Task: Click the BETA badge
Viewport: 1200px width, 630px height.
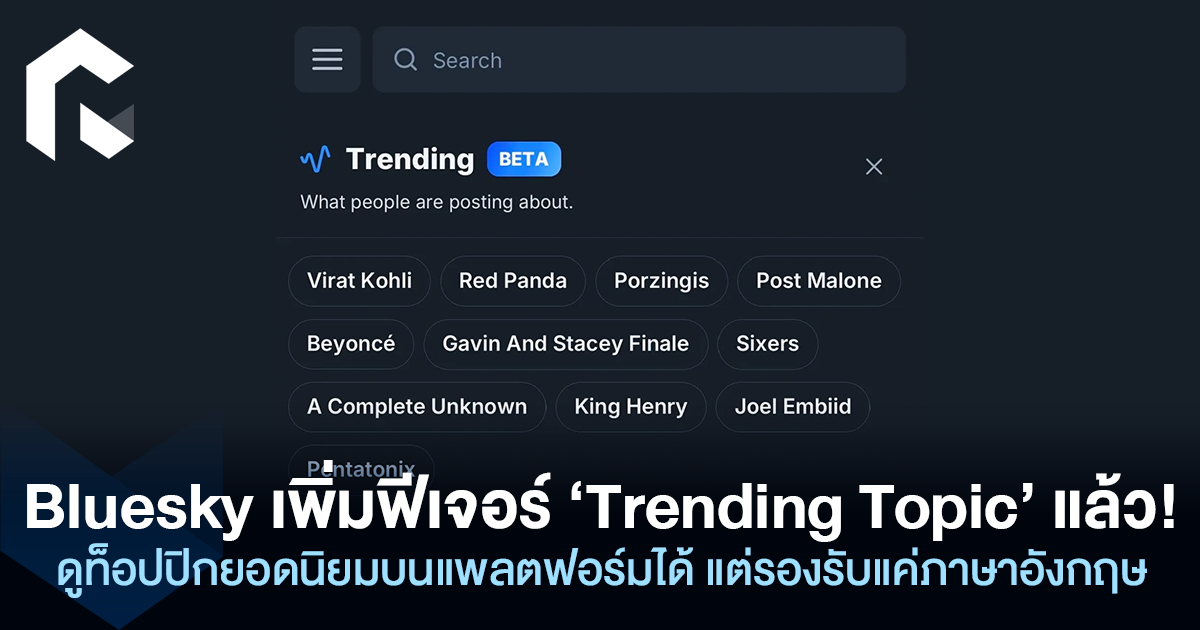Action: (524, 159)
